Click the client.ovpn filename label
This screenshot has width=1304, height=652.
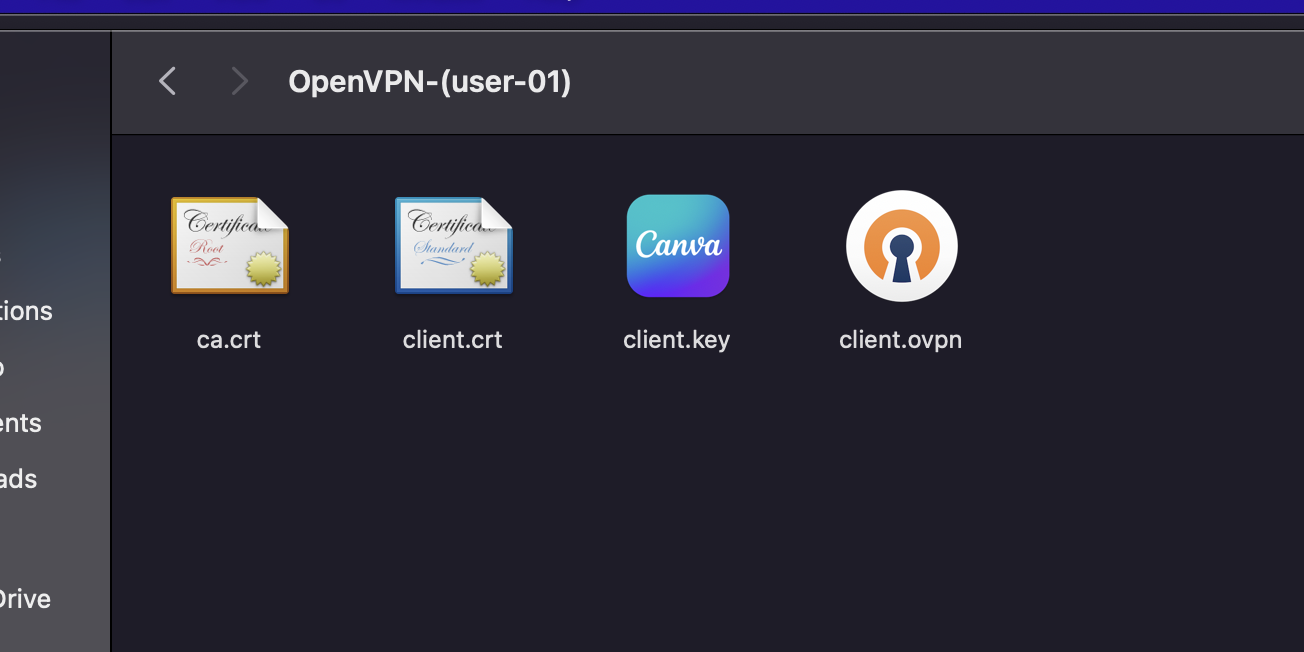[x=900, y=339]
